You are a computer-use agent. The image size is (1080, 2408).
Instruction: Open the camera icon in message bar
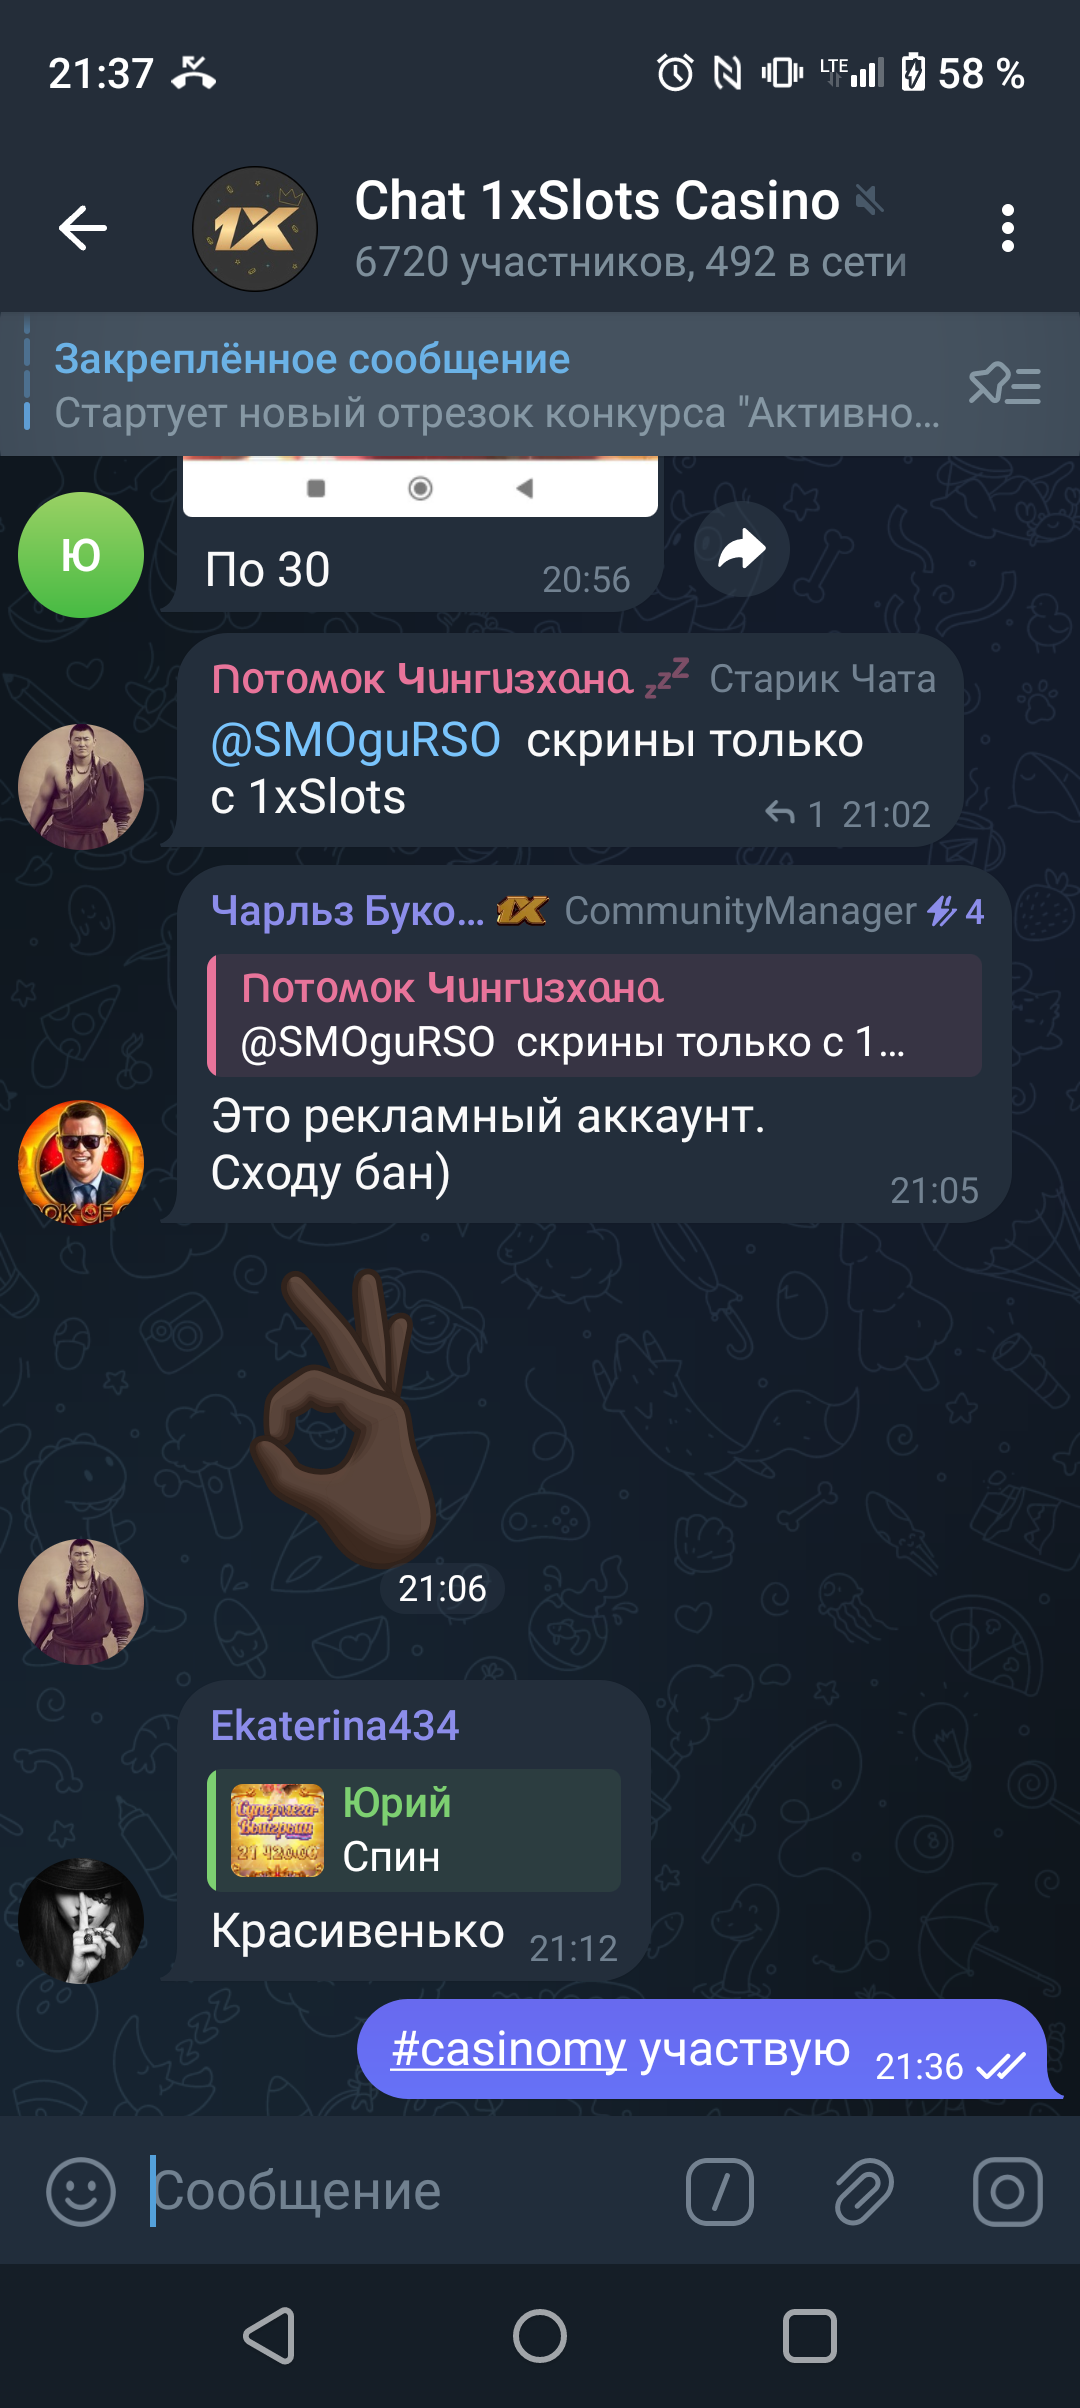click(1007, 2191)
